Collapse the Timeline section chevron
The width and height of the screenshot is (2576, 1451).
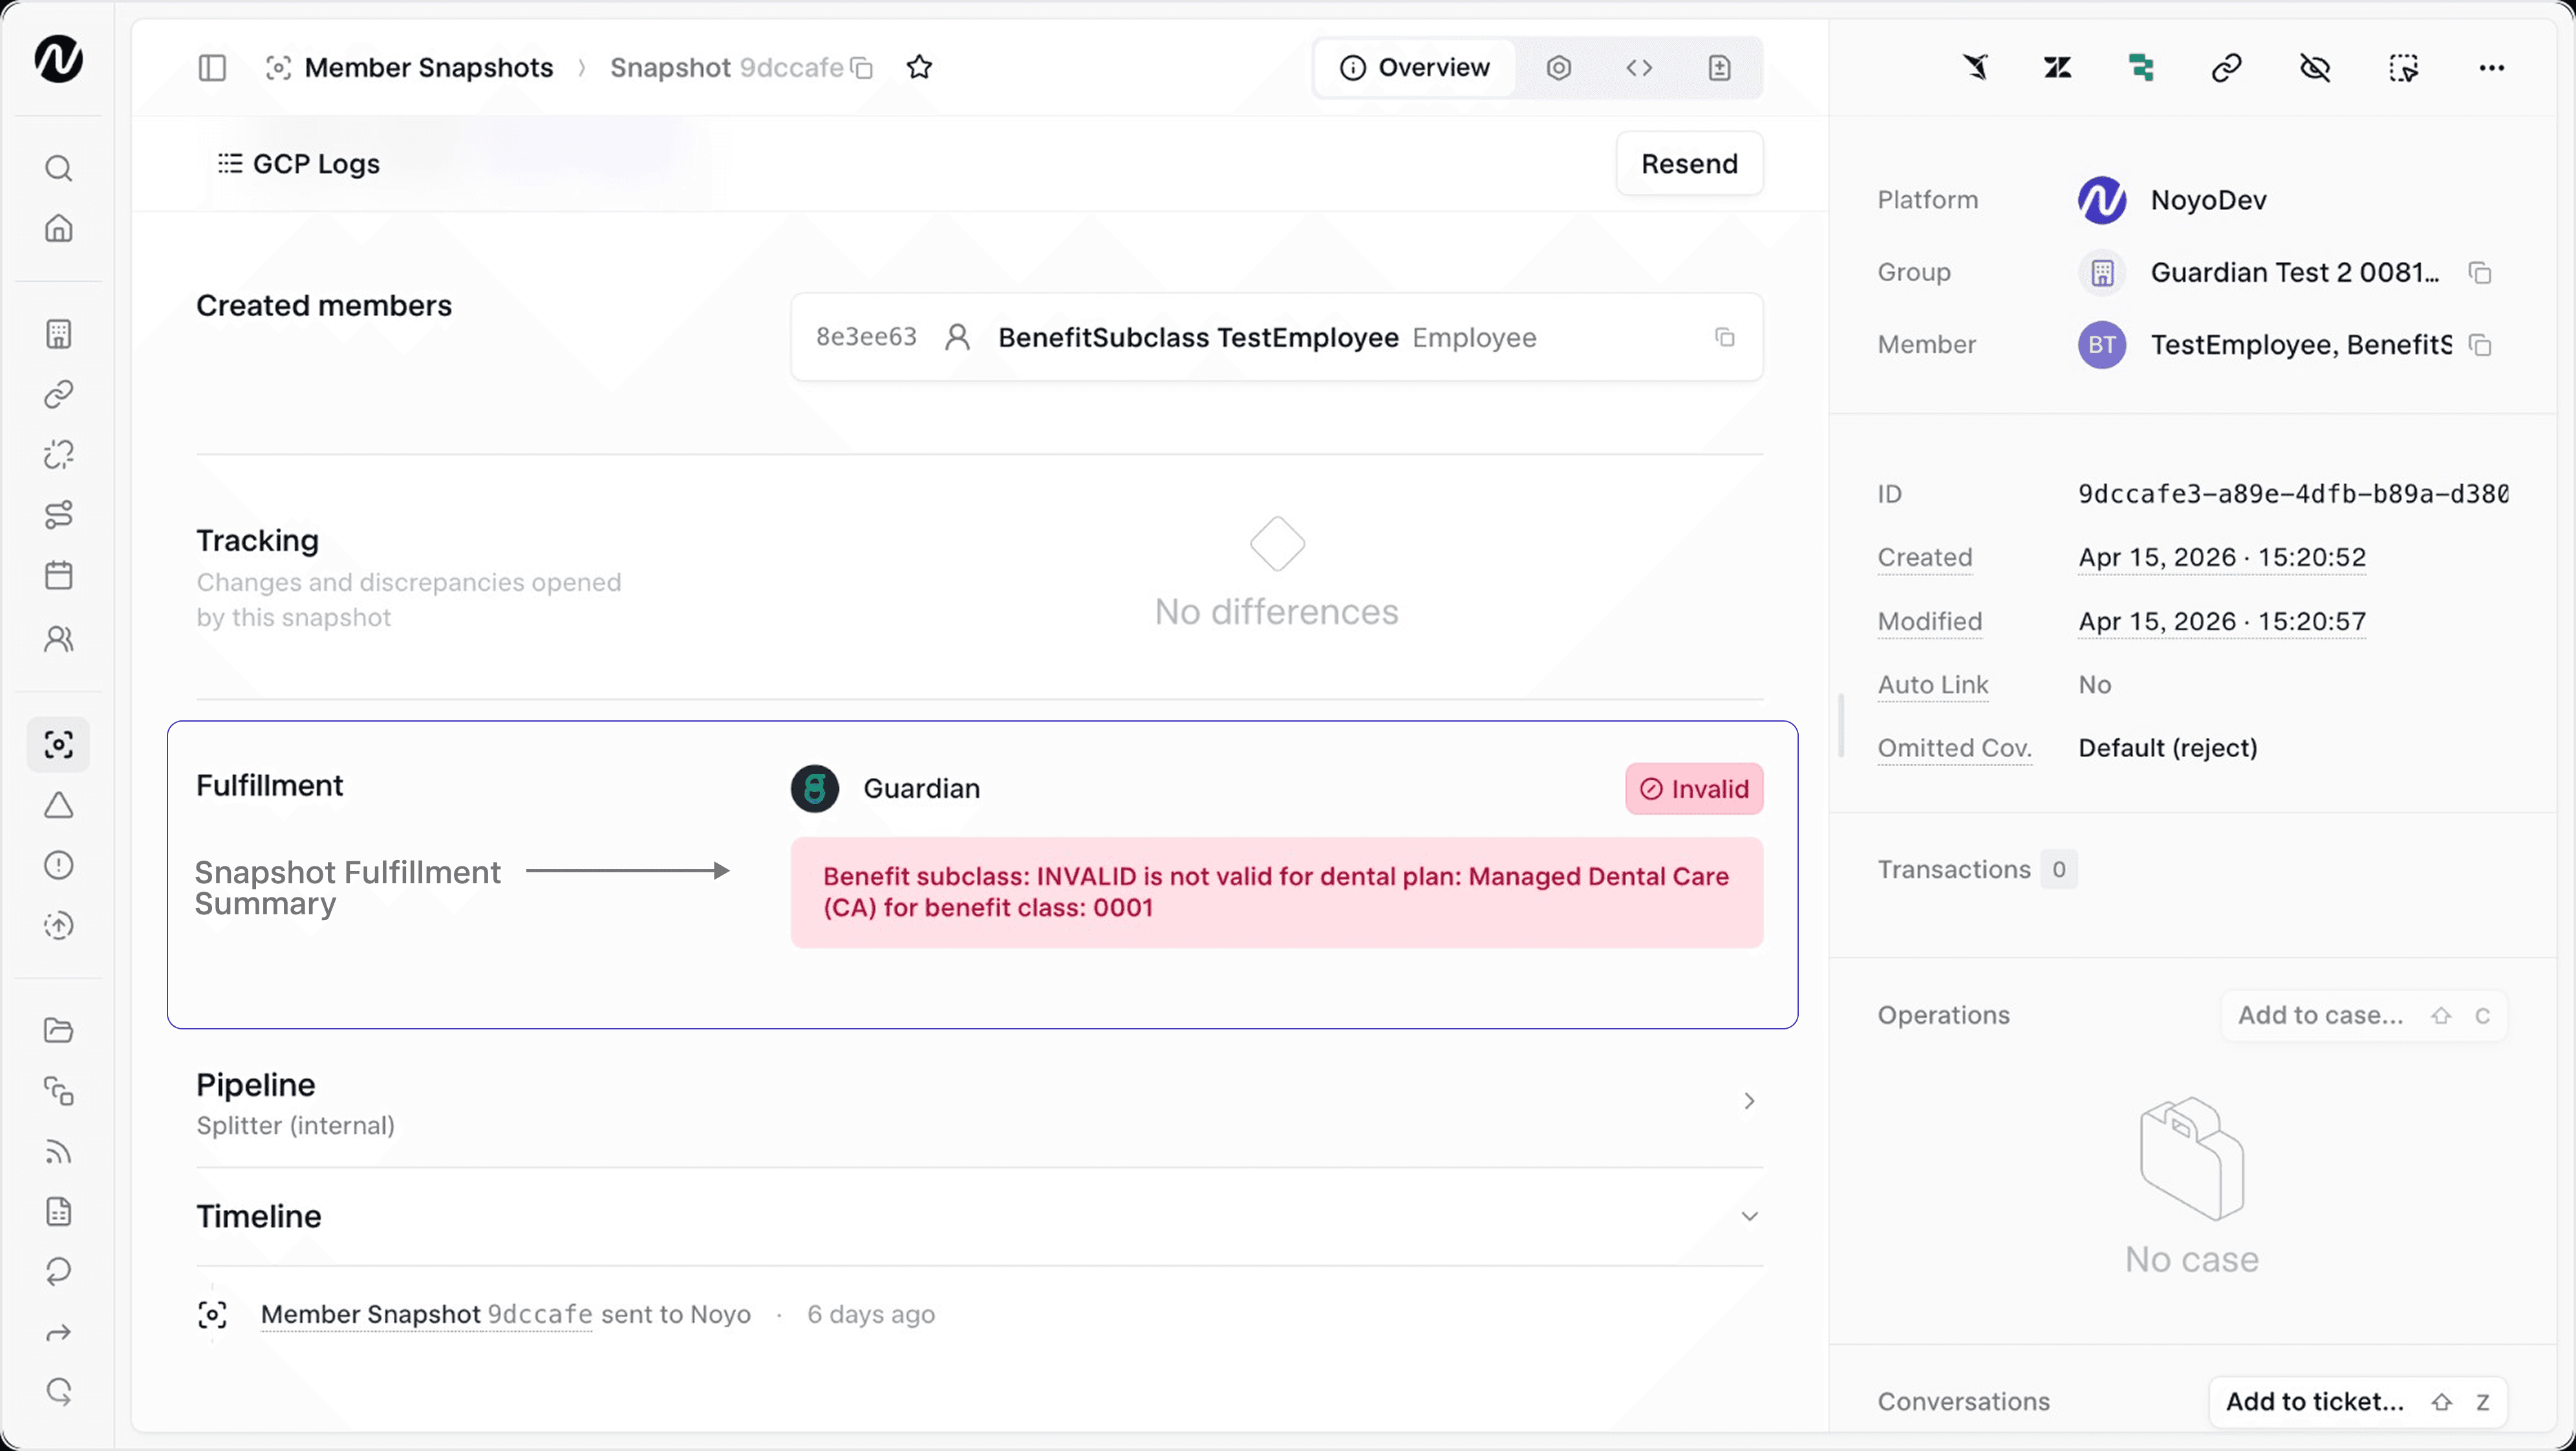[x=1749, y=1217]
